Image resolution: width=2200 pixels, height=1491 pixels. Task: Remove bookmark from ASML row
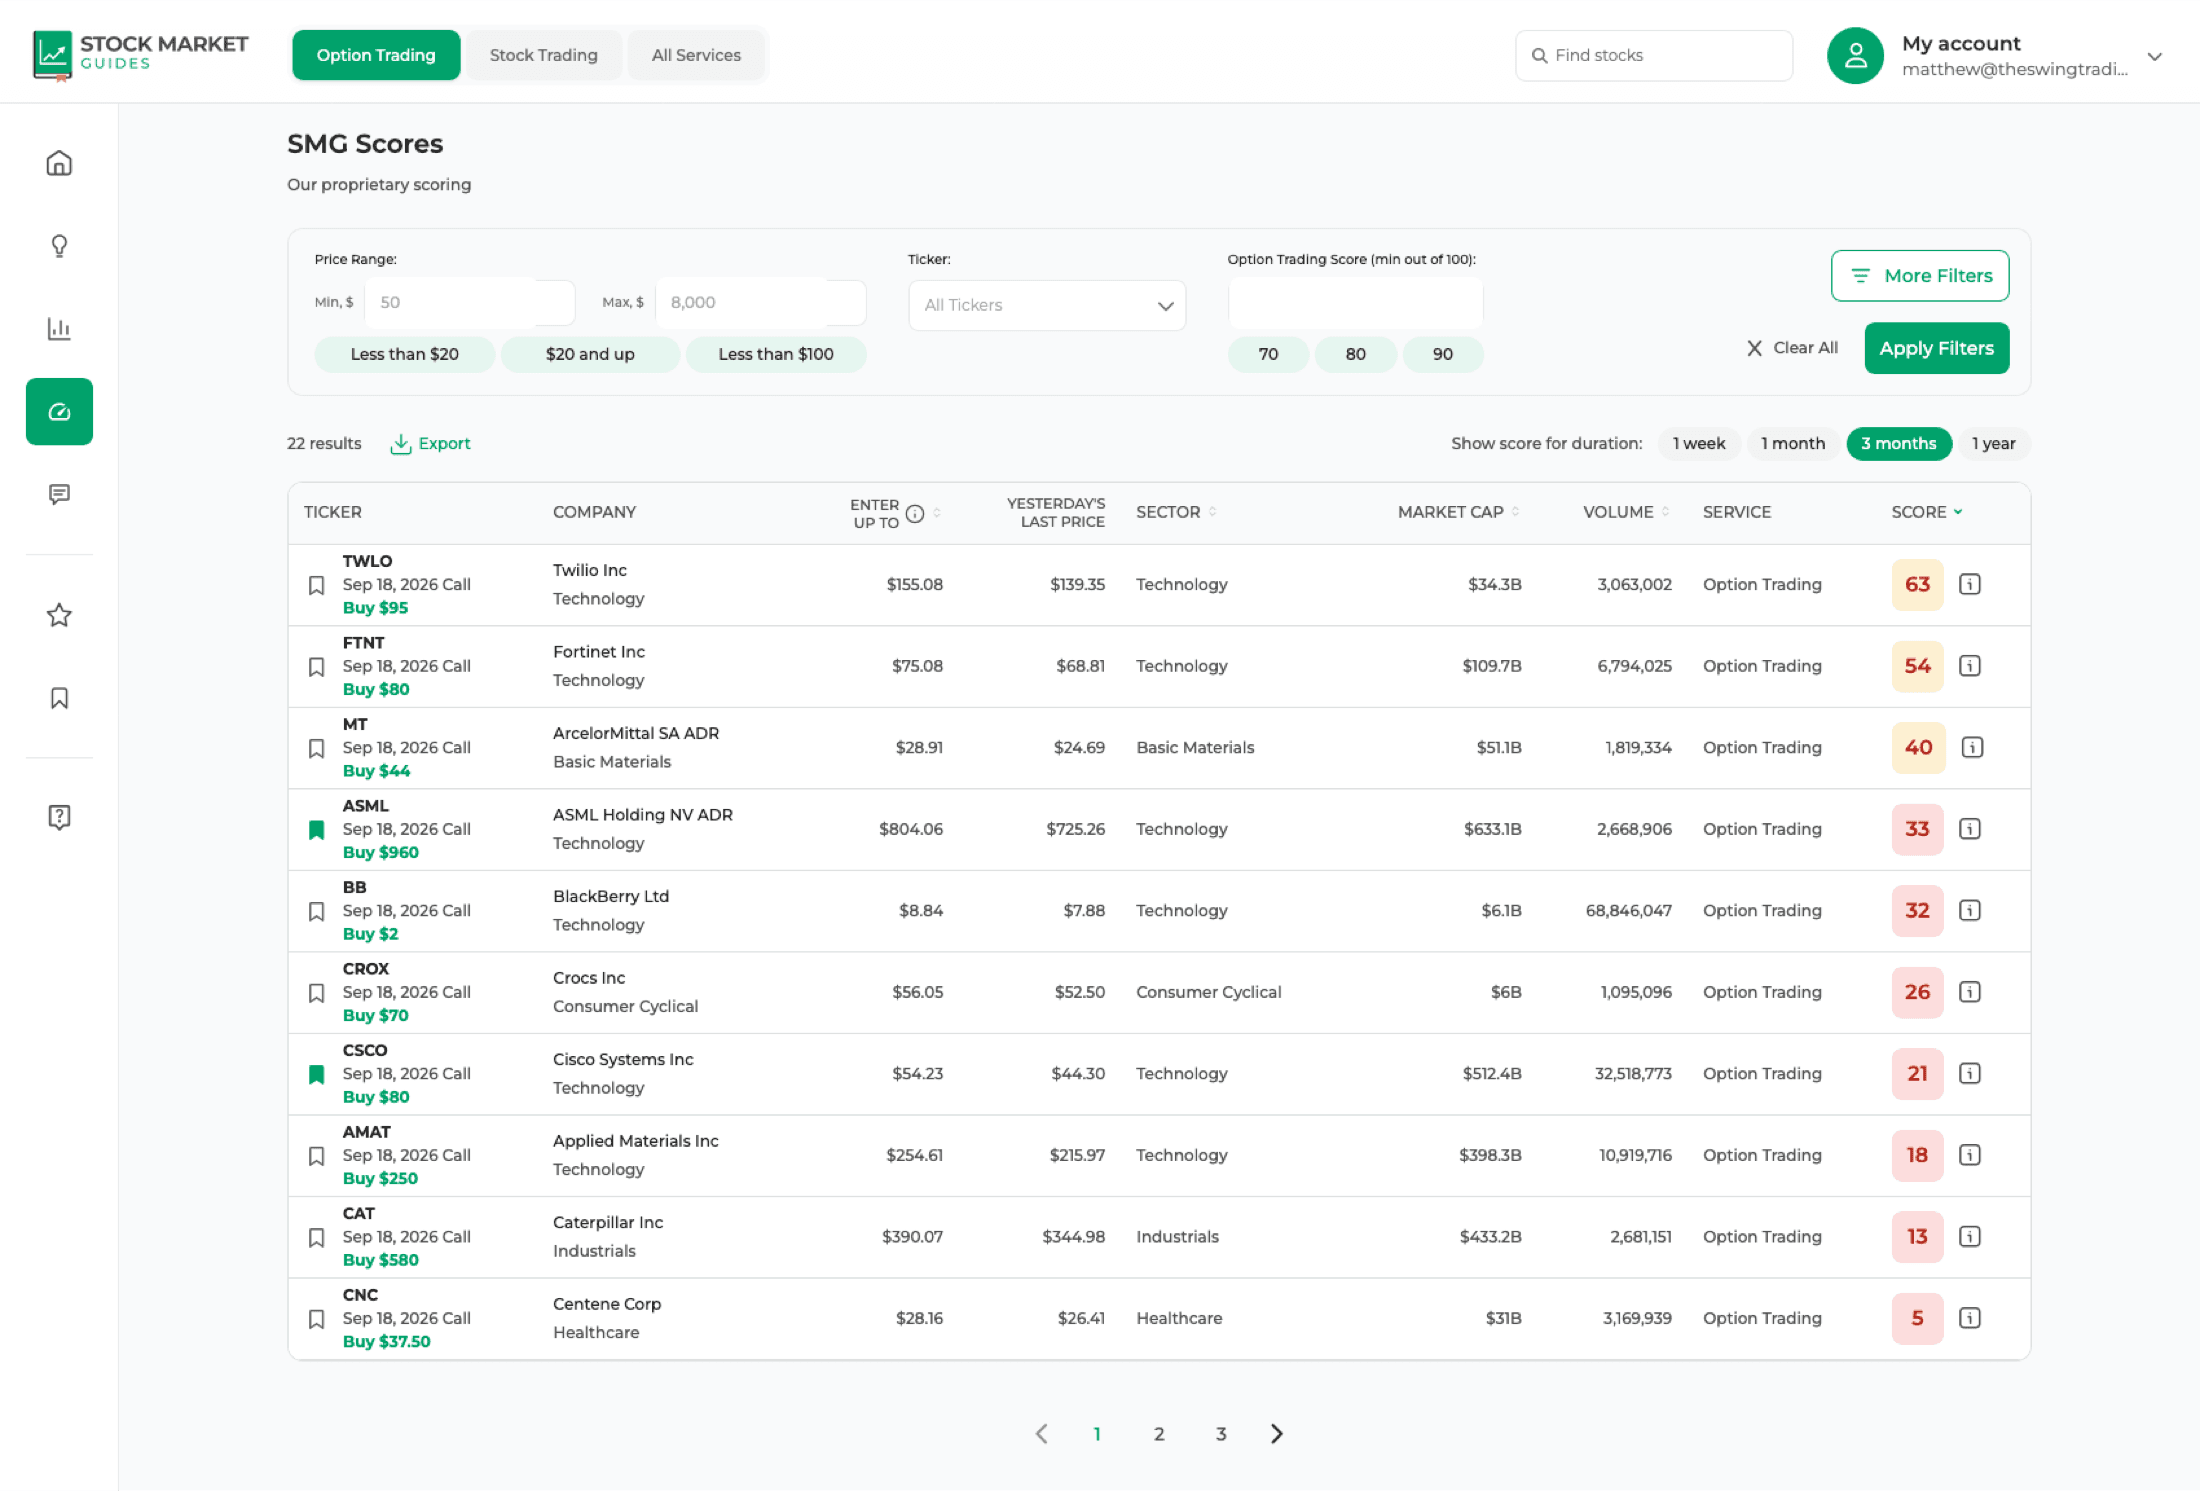point(316,830)
